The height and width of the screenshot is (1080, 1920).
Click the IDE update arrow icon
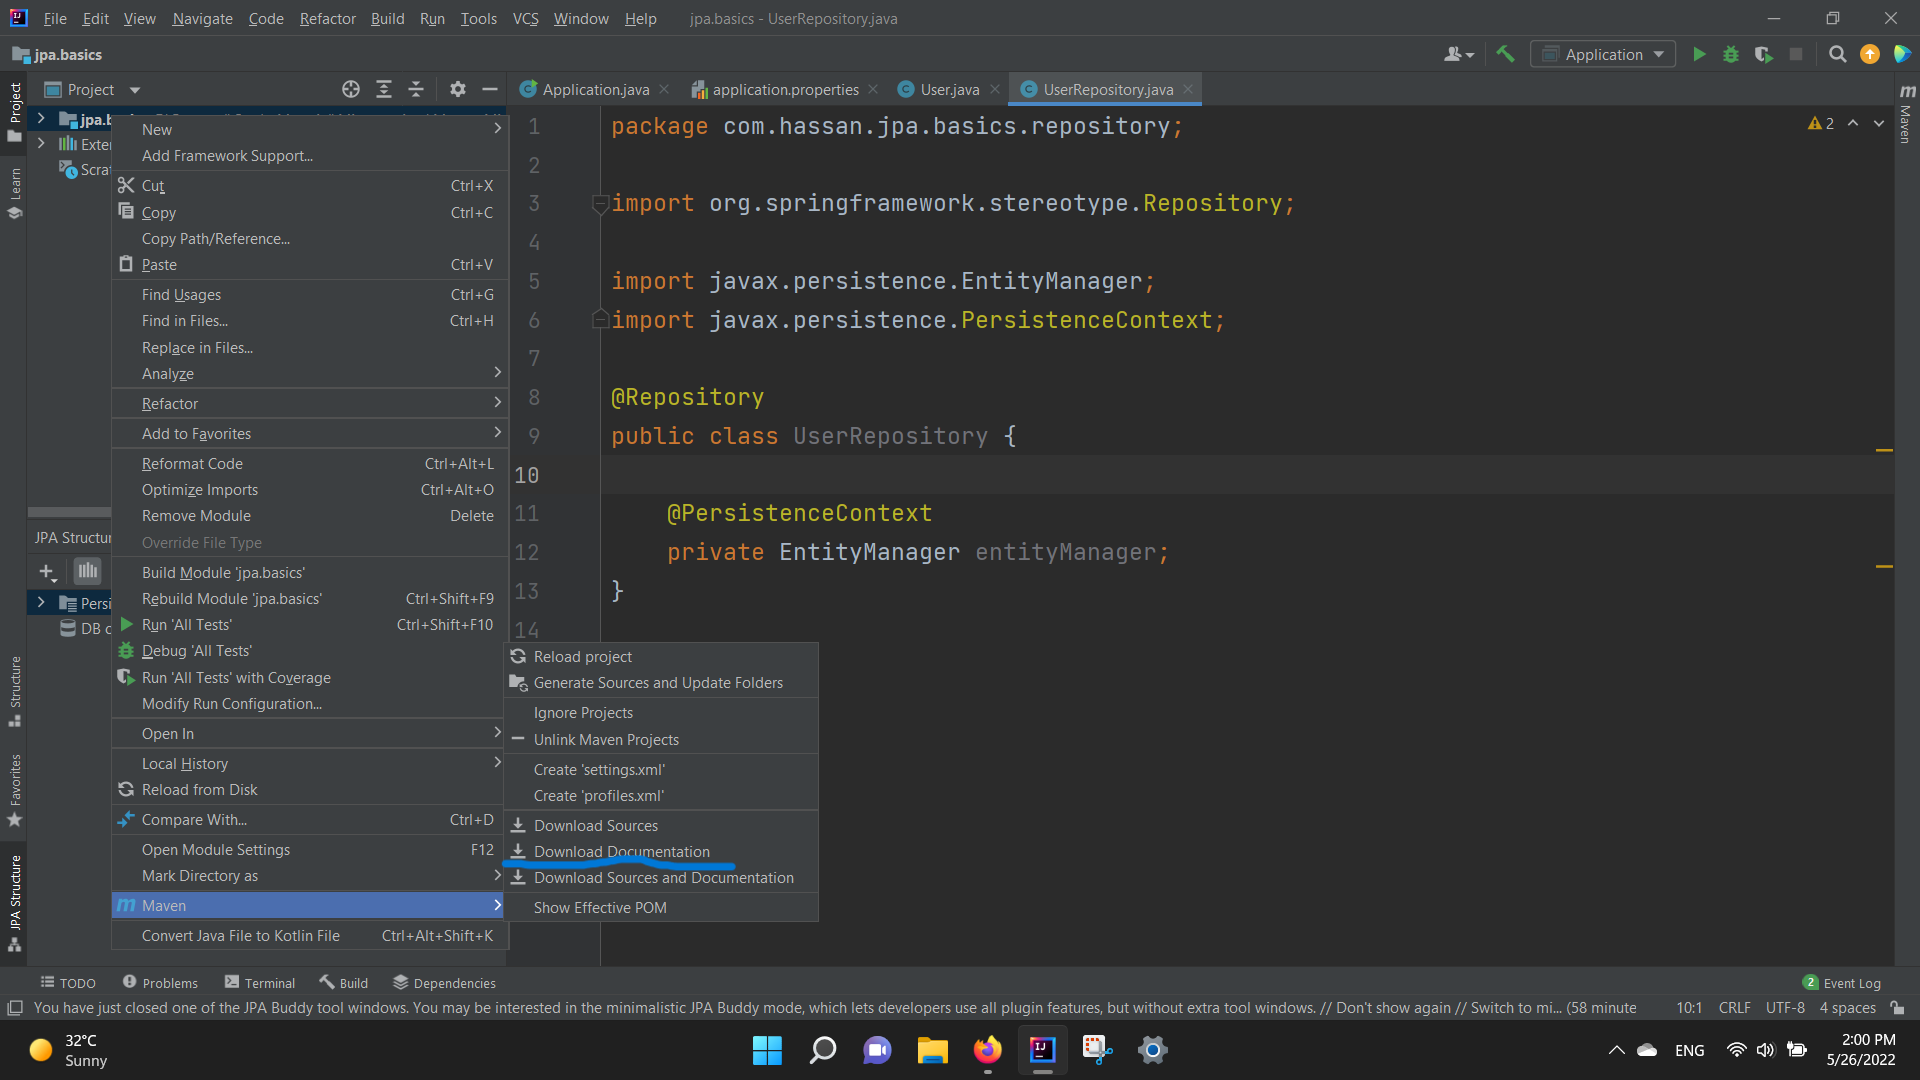point(1870,55)
